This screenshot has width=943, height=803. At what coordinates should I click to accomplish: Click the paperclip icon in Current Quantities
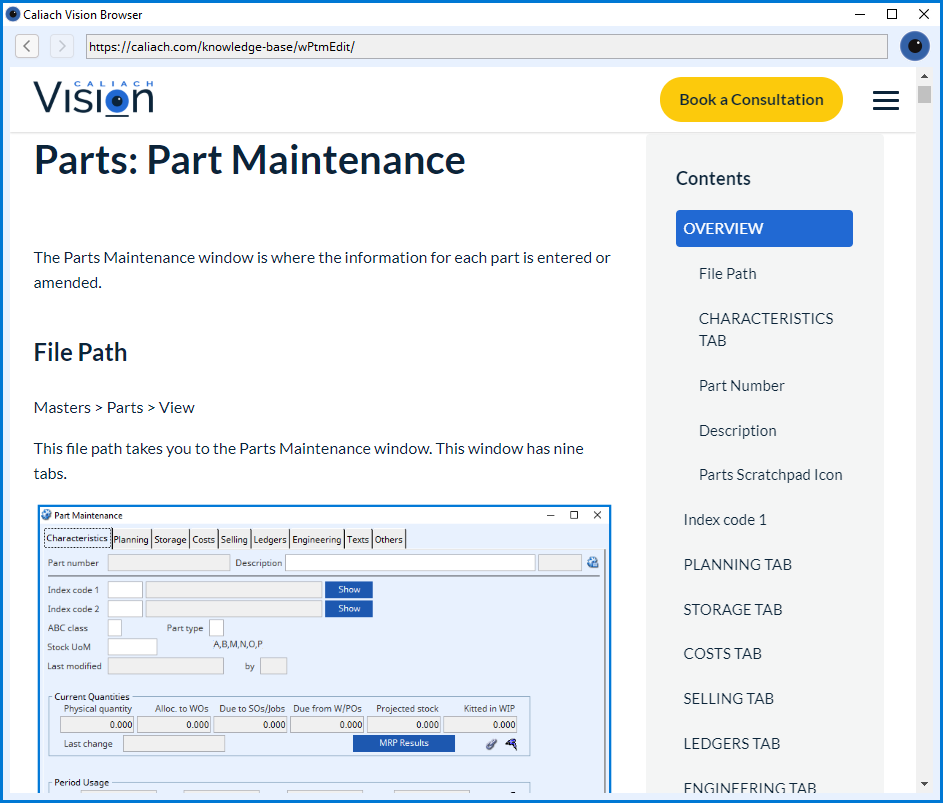click(x=491, y=744)
